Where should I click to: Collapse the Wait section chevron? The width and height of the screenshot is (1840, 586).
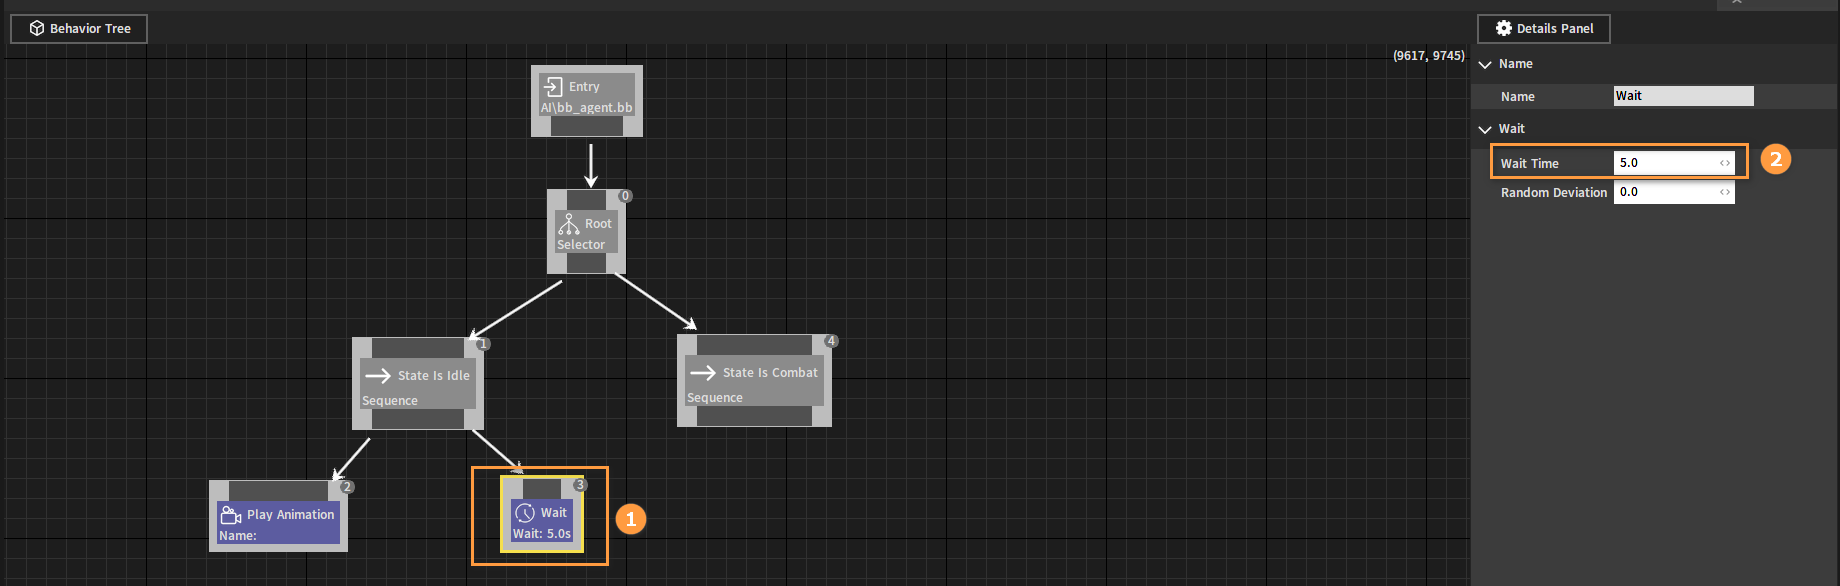[1485, 129]
